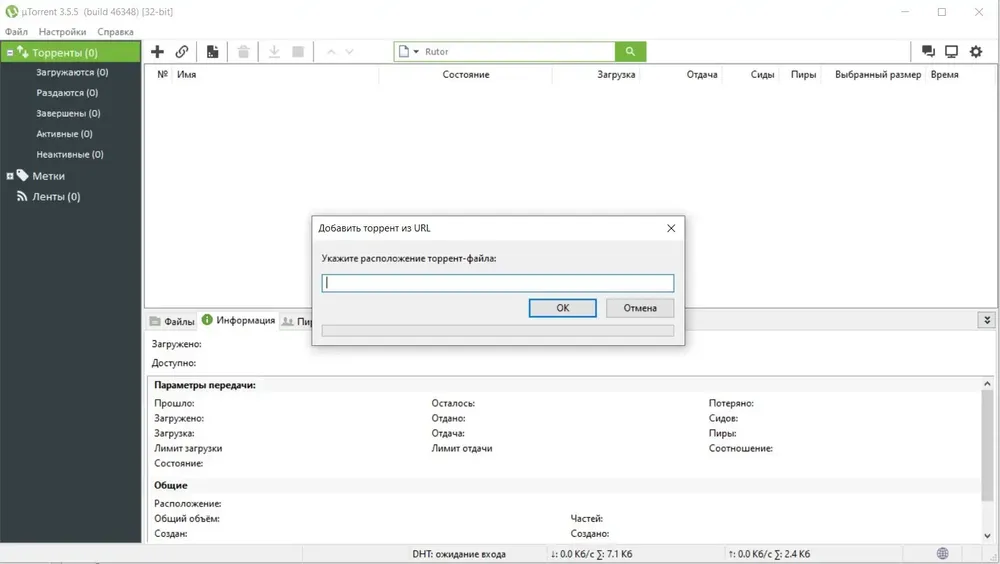Click the green search magnifier button
The width and height of the screenshot is (1000, 564).
coord(630,52)
